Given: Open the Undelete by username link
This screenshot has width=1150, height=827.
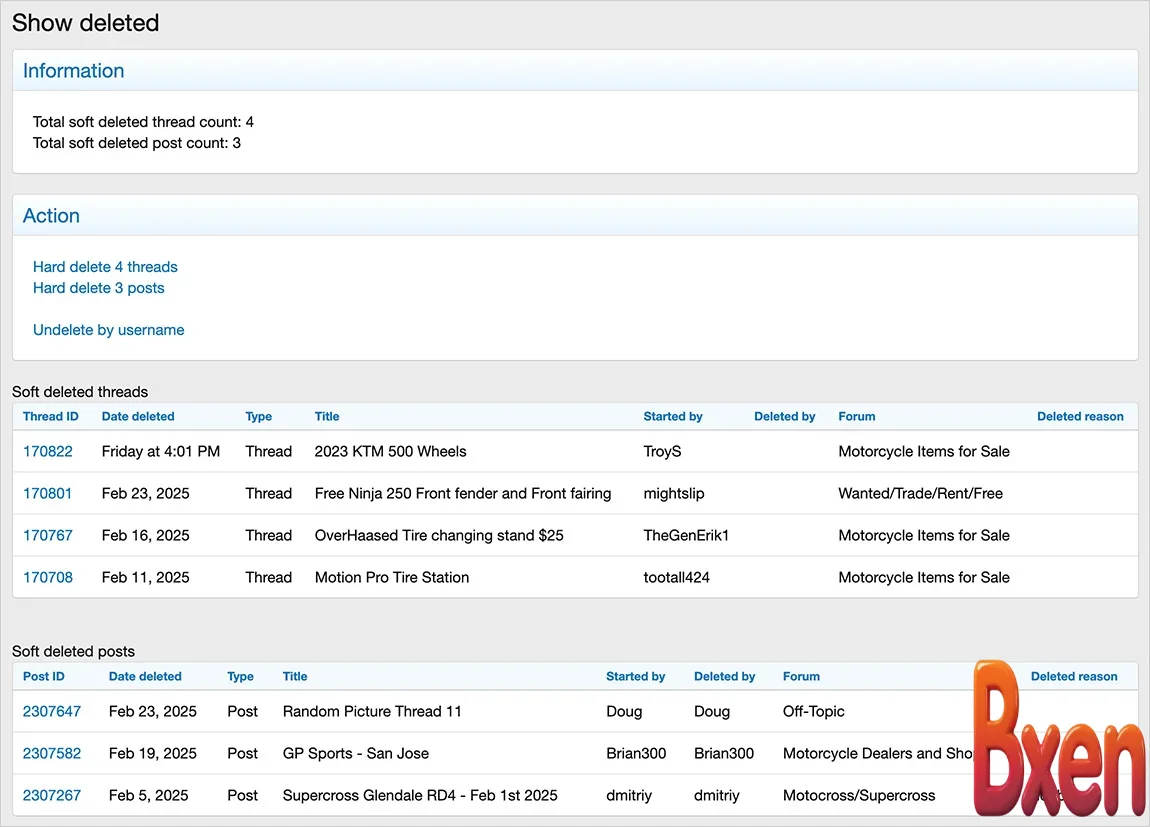Looking at the screenshot, I should point(108,330).
